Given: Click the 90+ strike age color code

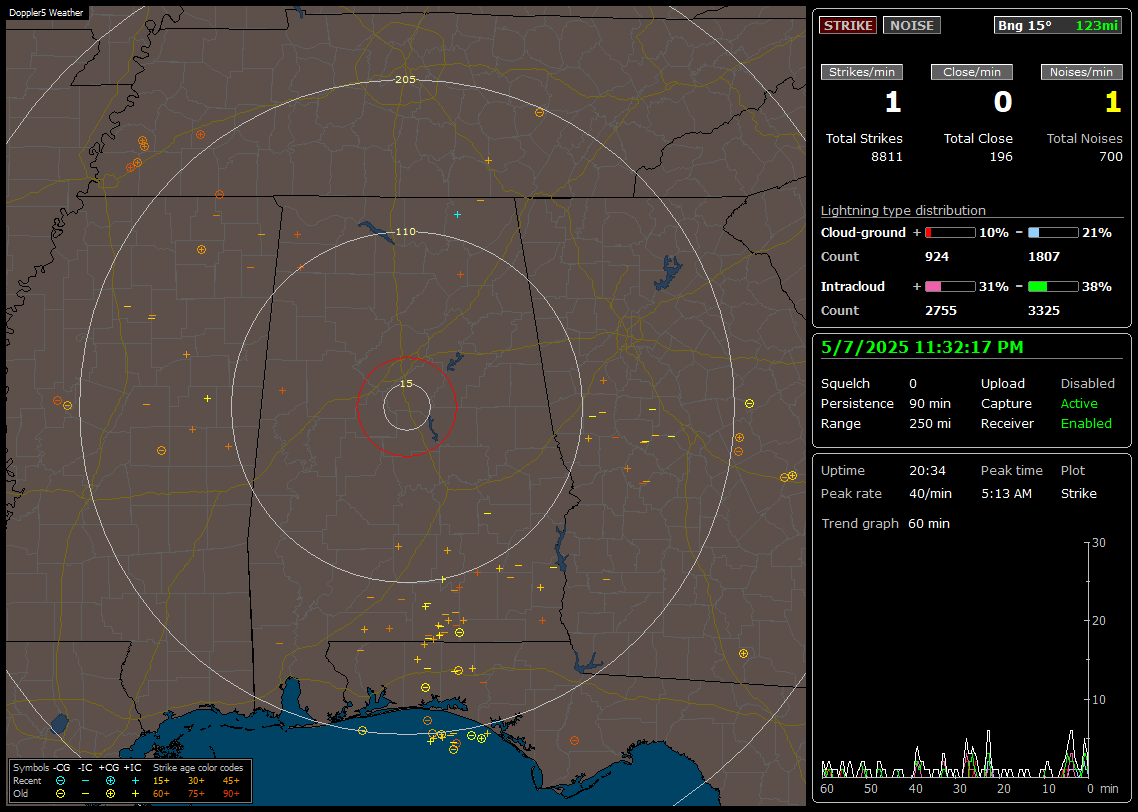Looking at the screenshot, I should point(231,794).
